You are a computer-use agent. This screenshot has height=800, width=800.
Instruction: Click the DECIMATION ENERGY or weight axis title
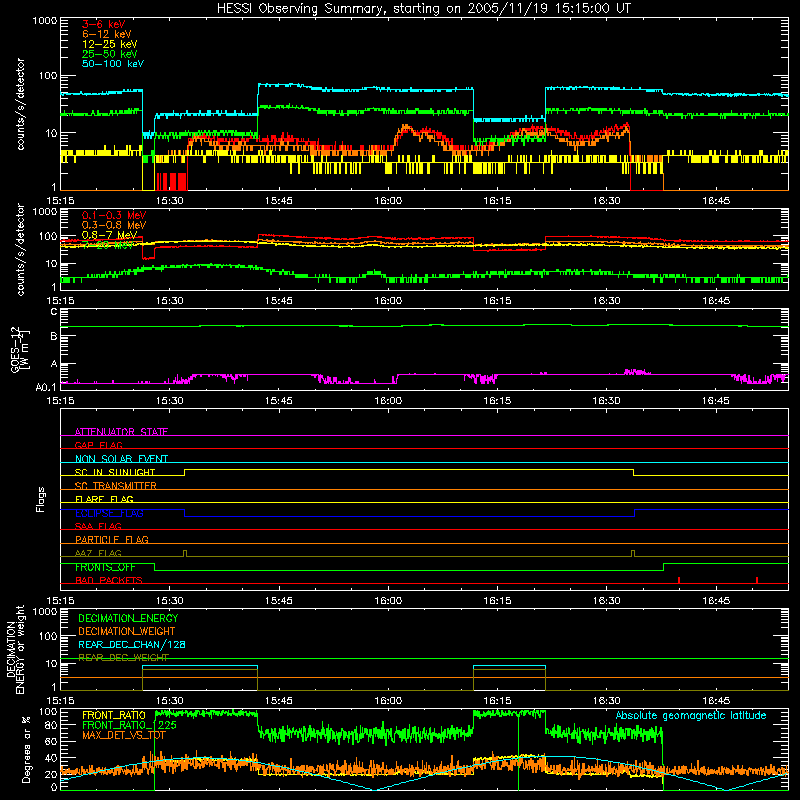pyautogui.click(x=15, y=649)
